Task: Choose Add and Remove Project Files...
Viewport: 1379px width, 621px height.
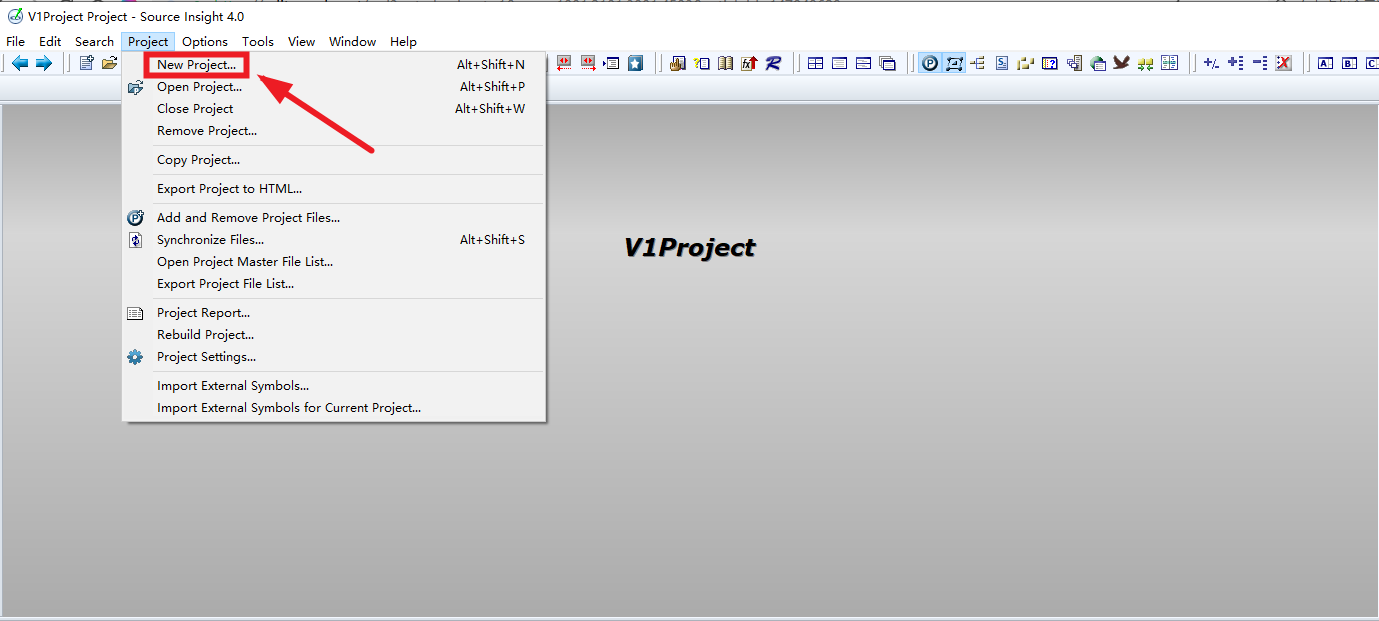Action: click(x=334, y=218)
